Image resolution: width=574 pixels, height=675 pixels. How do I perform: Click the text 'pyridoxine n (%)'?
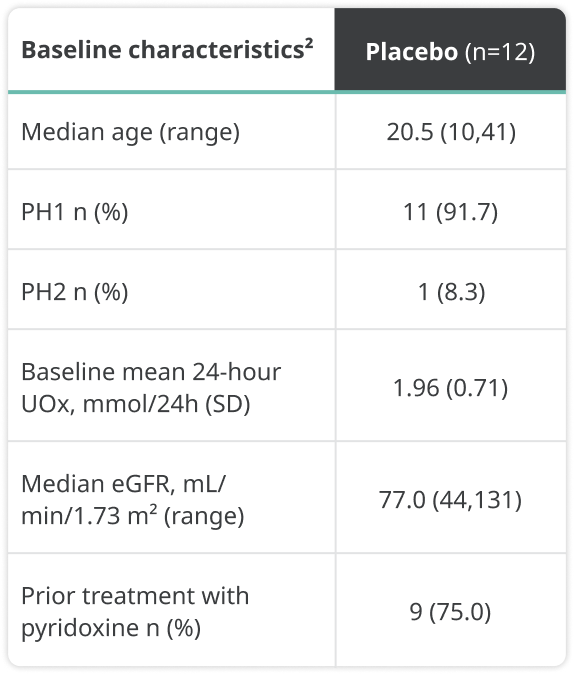click(x=111, y=628)
